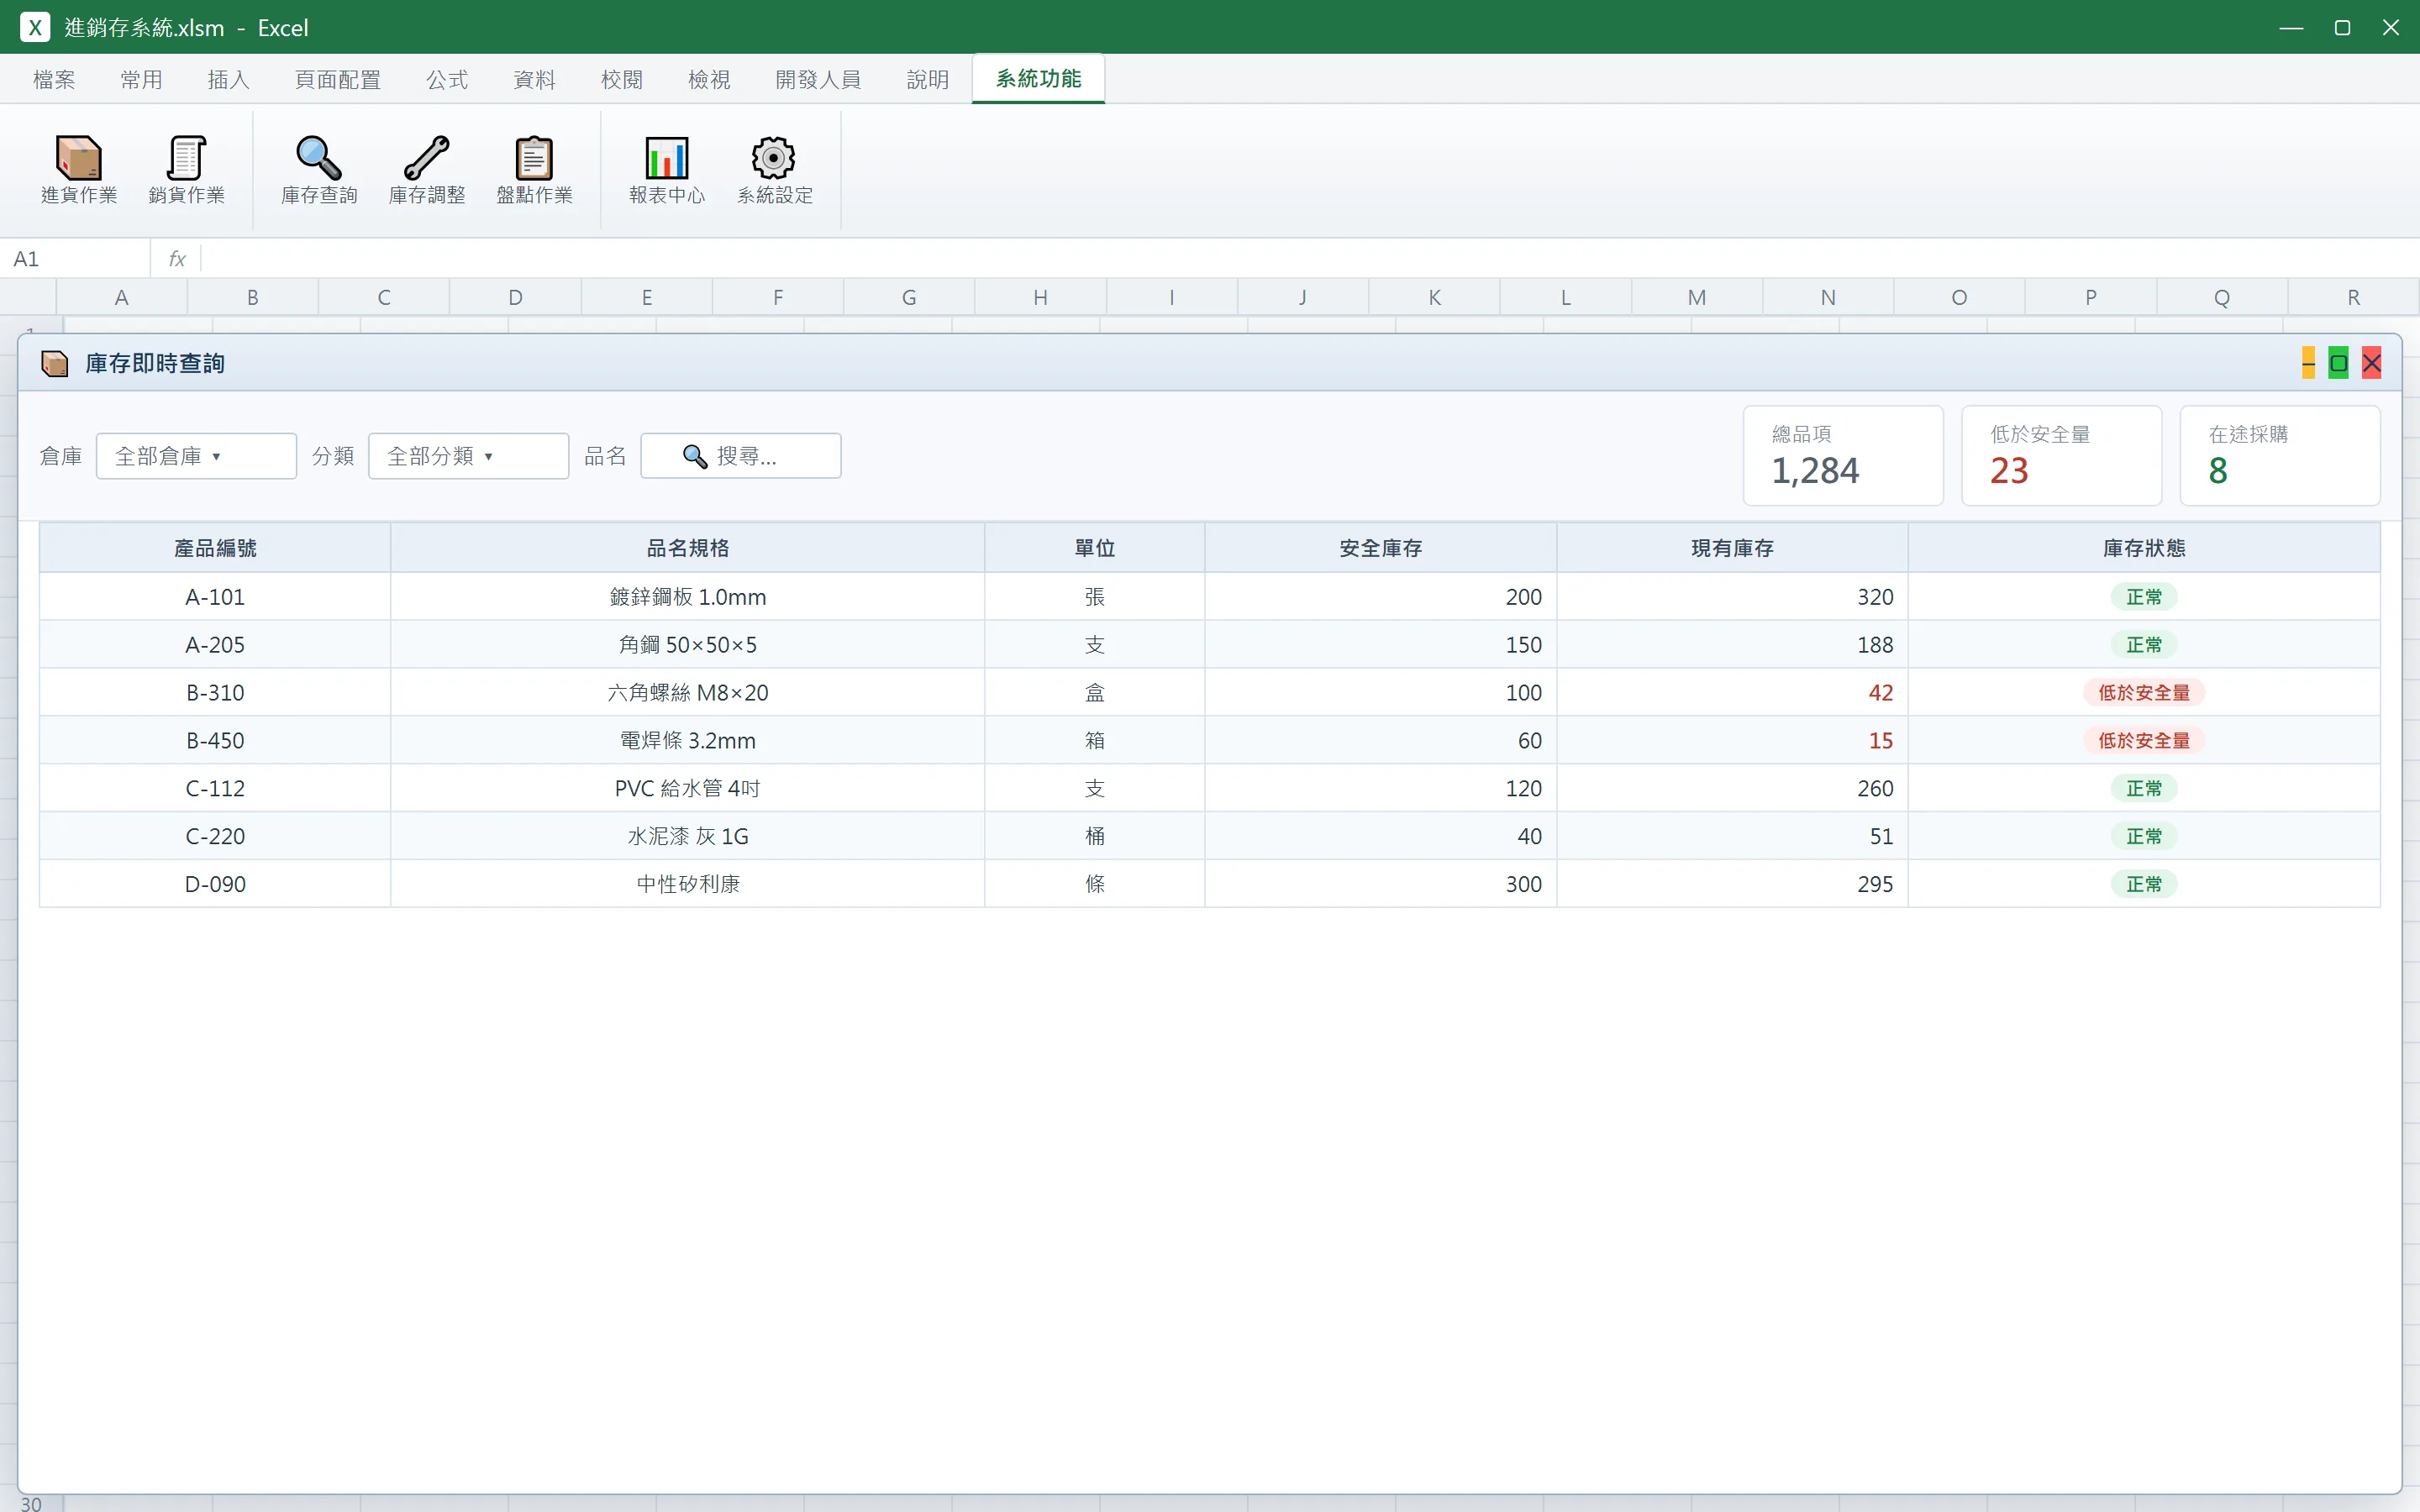Click the 品名 search field
Viewport: 2420px width, 1512px height.
coord(740,456)
